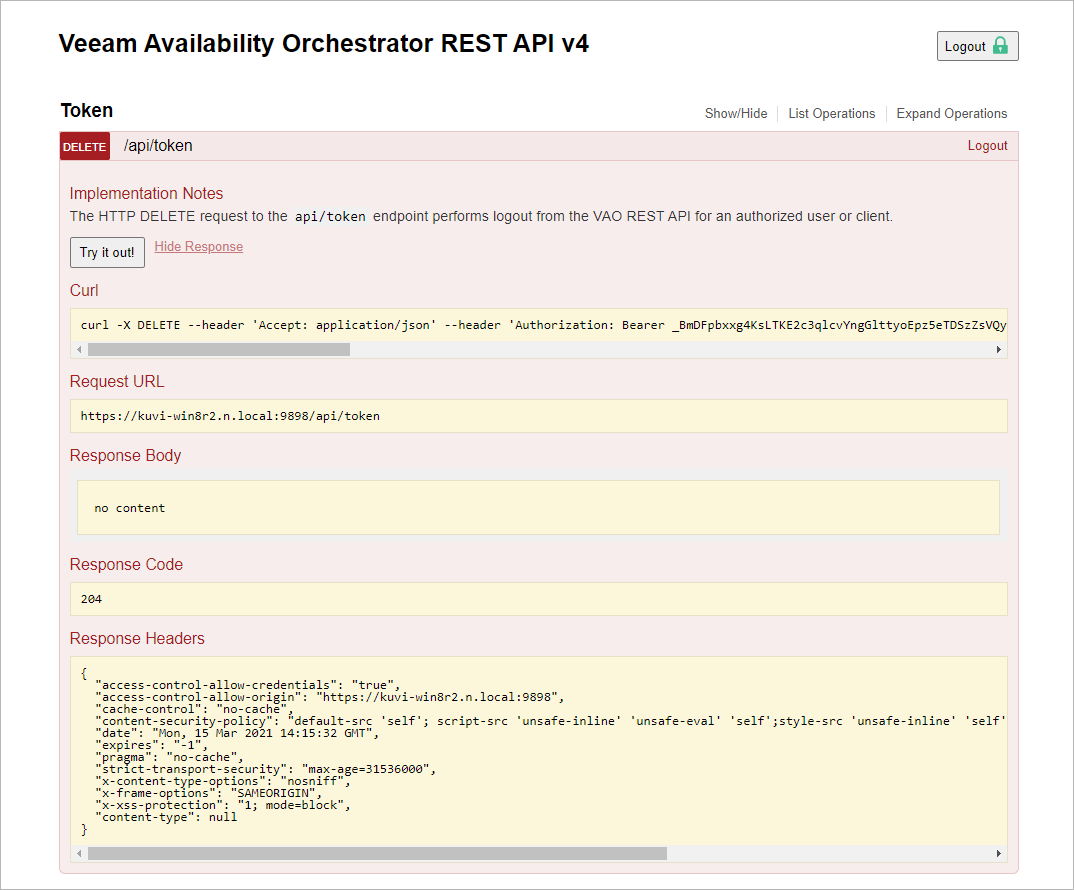Click the "strict-transport-security" header line
Image resolution: width=1074 pixels, height=890 pixels.
[x=266, y=769]
